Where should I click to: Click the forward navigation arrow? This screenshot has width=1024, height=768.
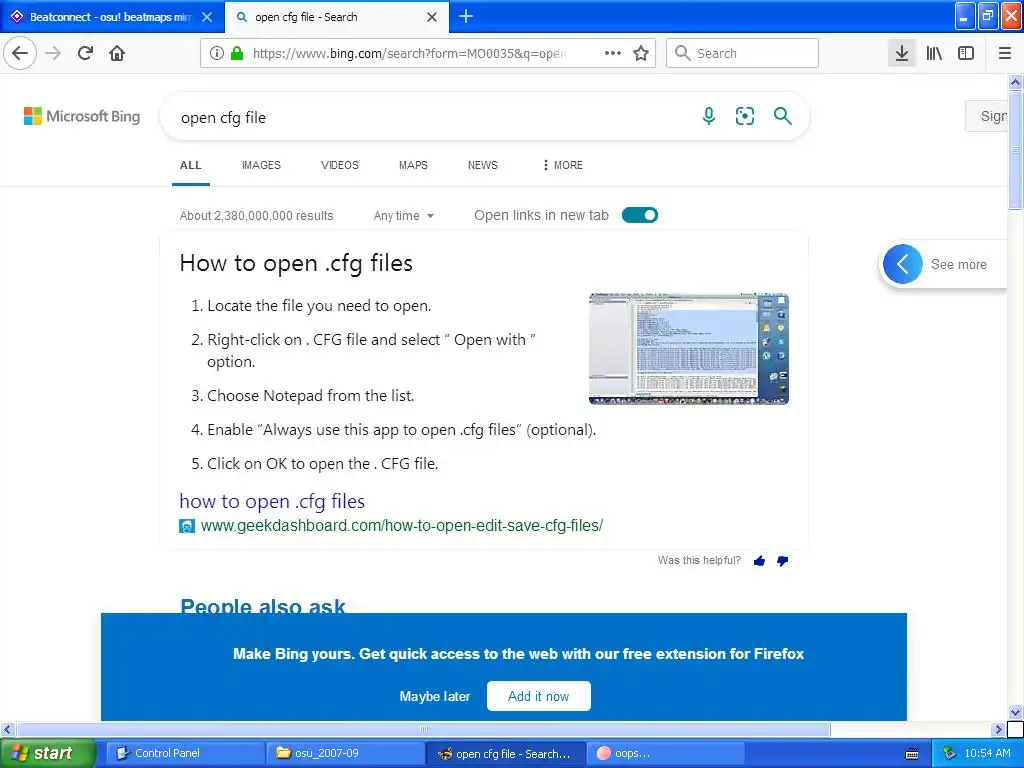tap(53, 54)
